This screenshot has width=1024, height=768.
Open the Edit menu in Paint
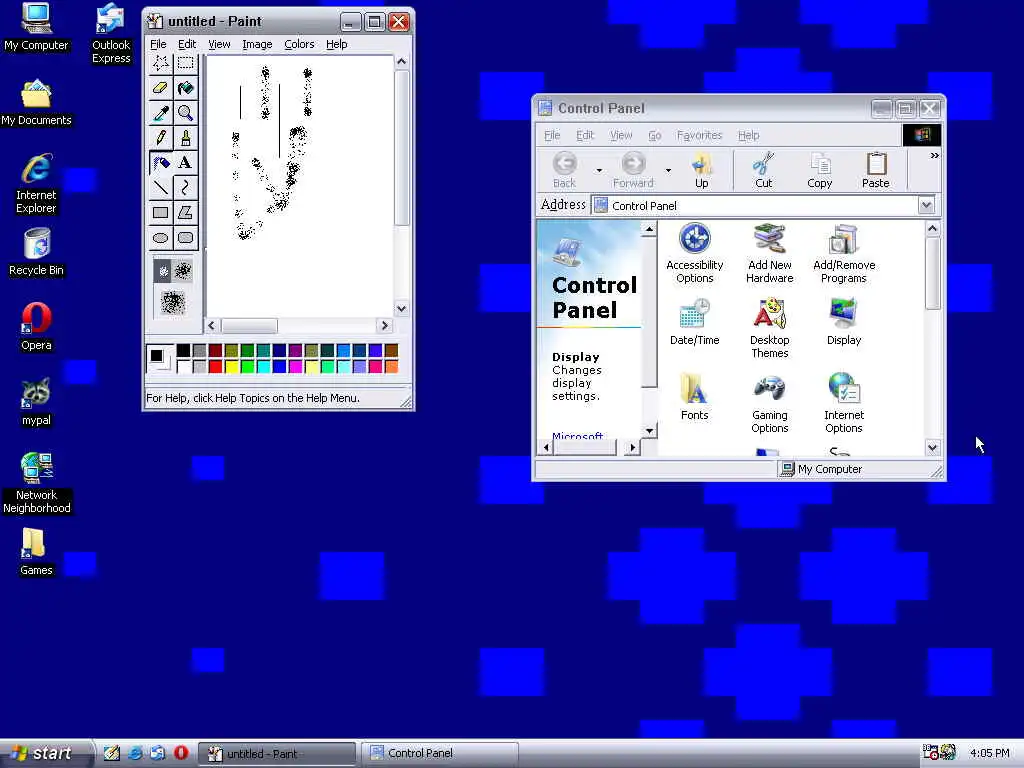(x=187, y=44)
